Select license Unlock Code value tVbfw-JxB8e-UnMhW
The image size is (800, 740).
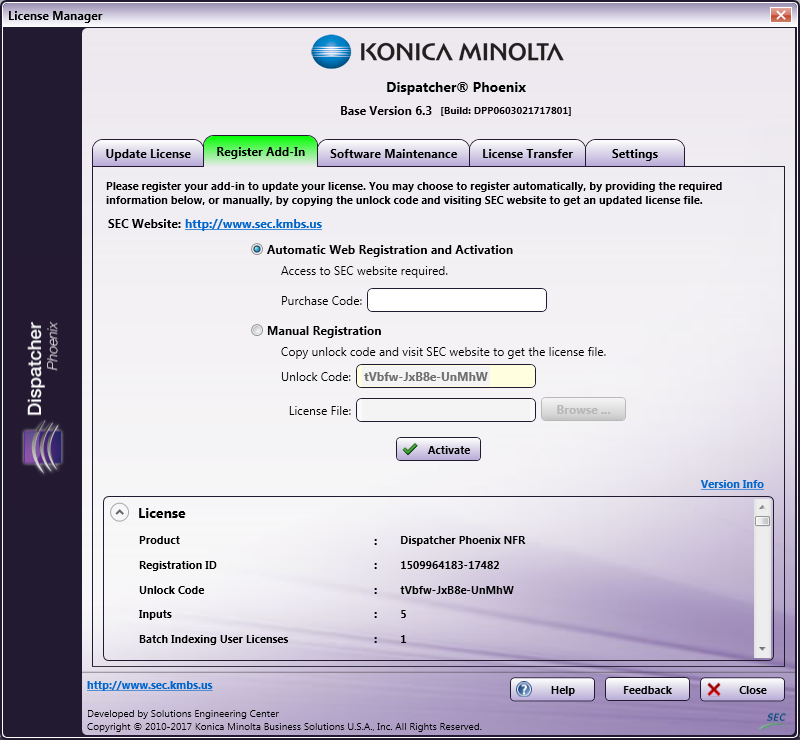click(457, 590)
